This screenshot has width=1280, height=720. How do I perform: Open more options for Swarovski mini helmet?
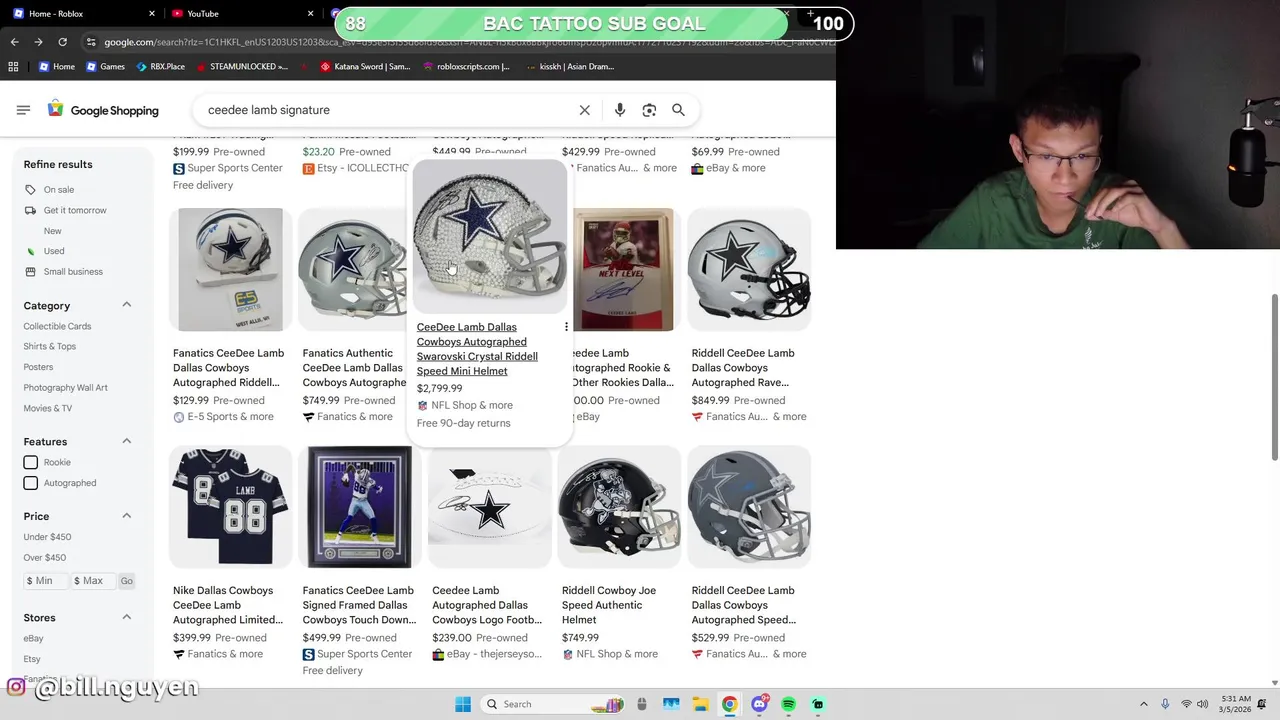(566, 327)
